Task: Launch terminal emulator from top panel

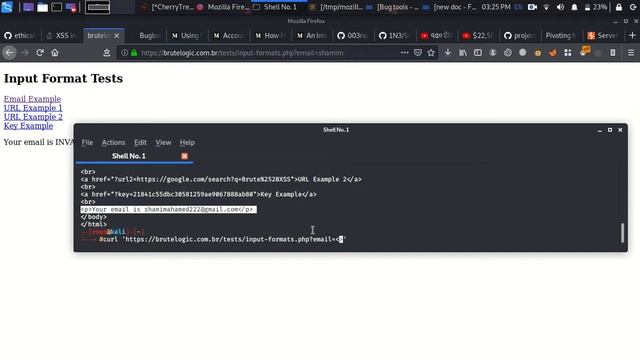Action: pyautogui.click(x=56, y=7)
